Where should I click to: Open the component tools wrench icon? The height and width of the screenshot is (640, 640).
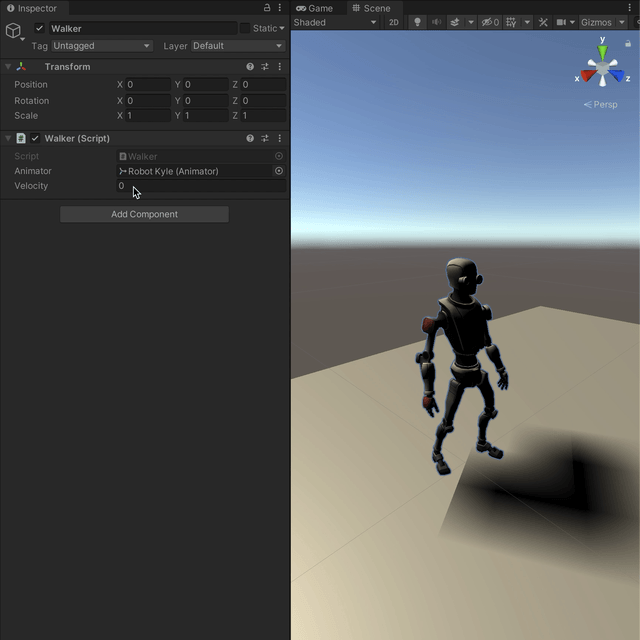(x=543, y=22)
